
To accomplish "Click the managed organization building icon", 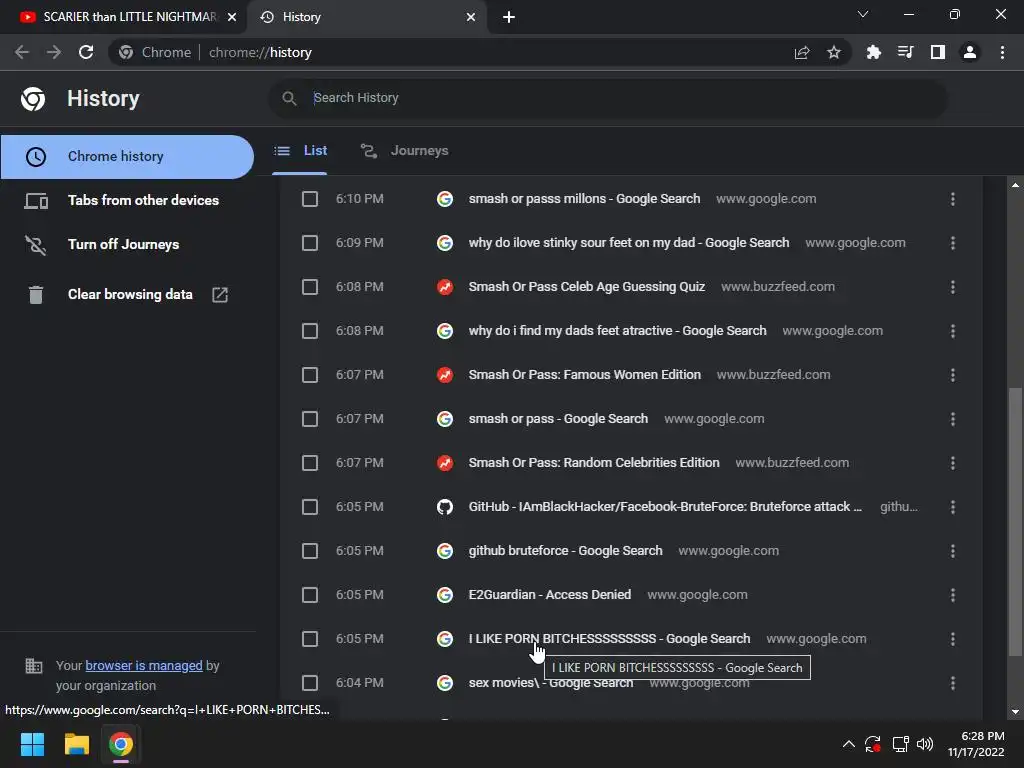I will pos(33,665).
